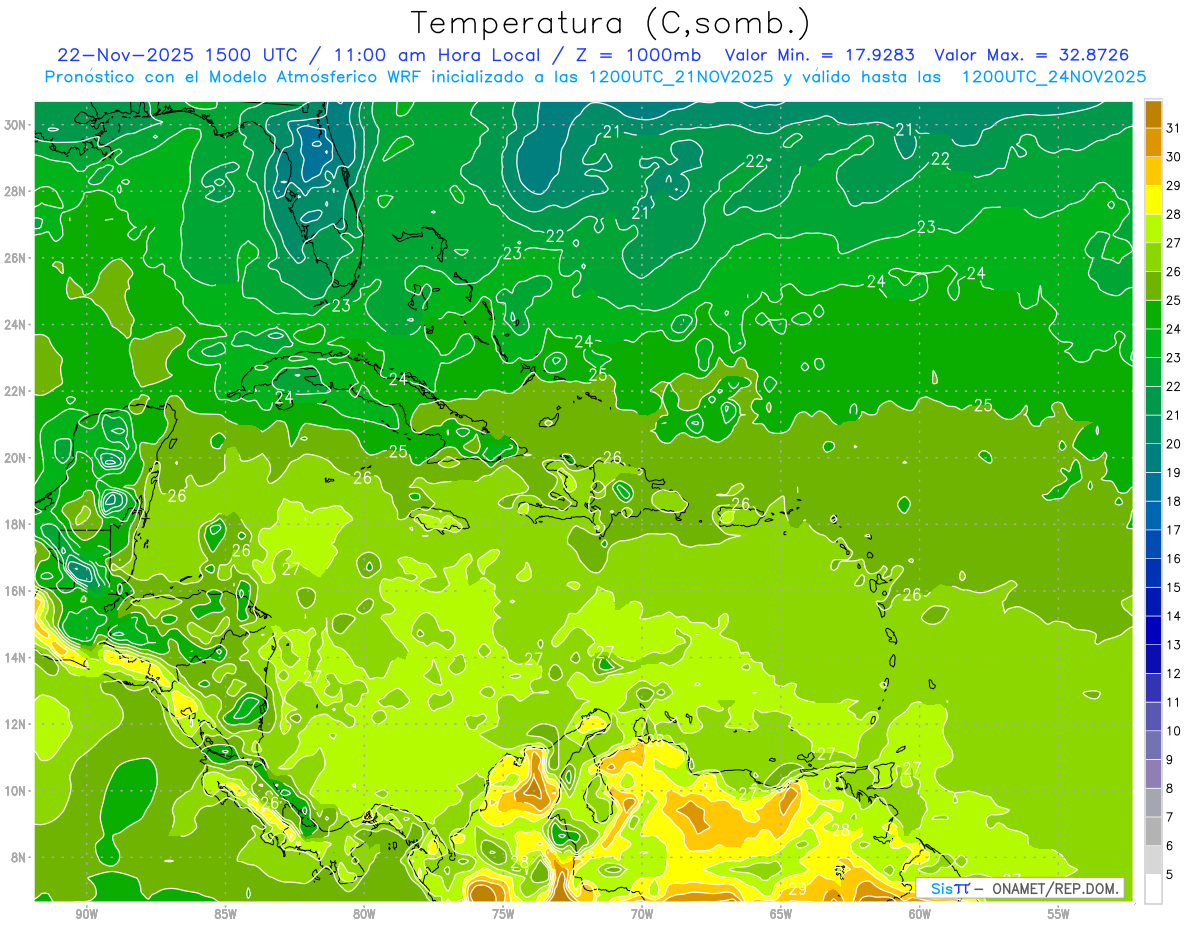1200x927 pixels.
Task: Click the 60W longitude label
Action: pos(920,914)
